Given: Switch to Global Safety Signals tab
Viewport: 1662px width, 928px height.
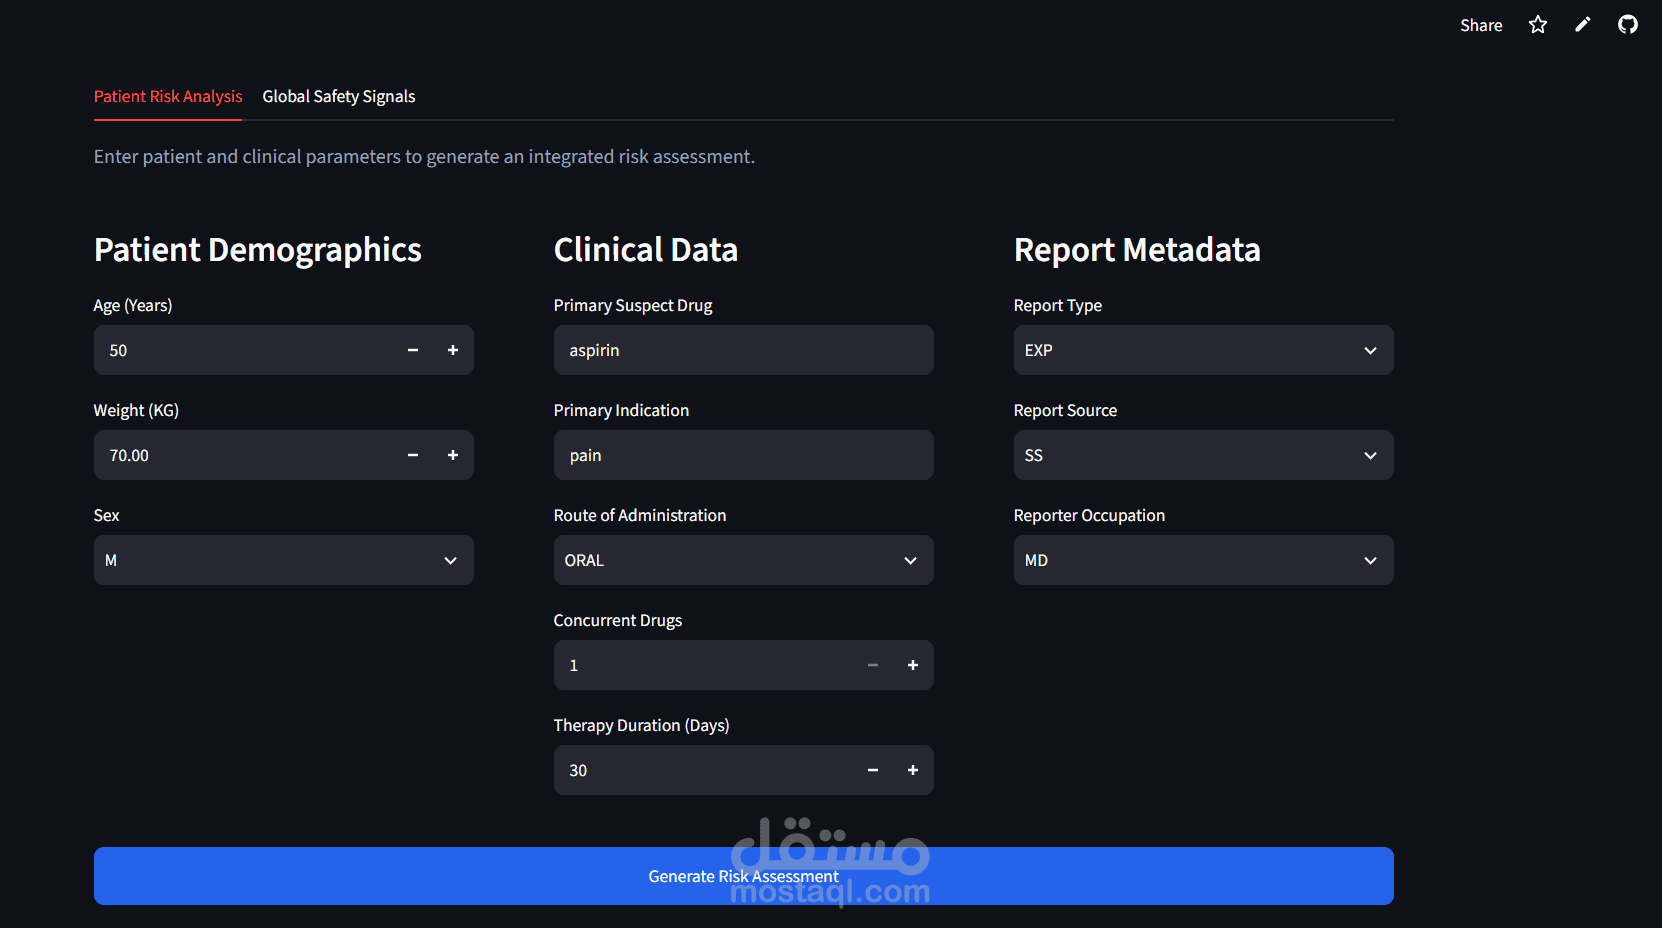Looking at the screenshot, I should click(x=339, y=96).
